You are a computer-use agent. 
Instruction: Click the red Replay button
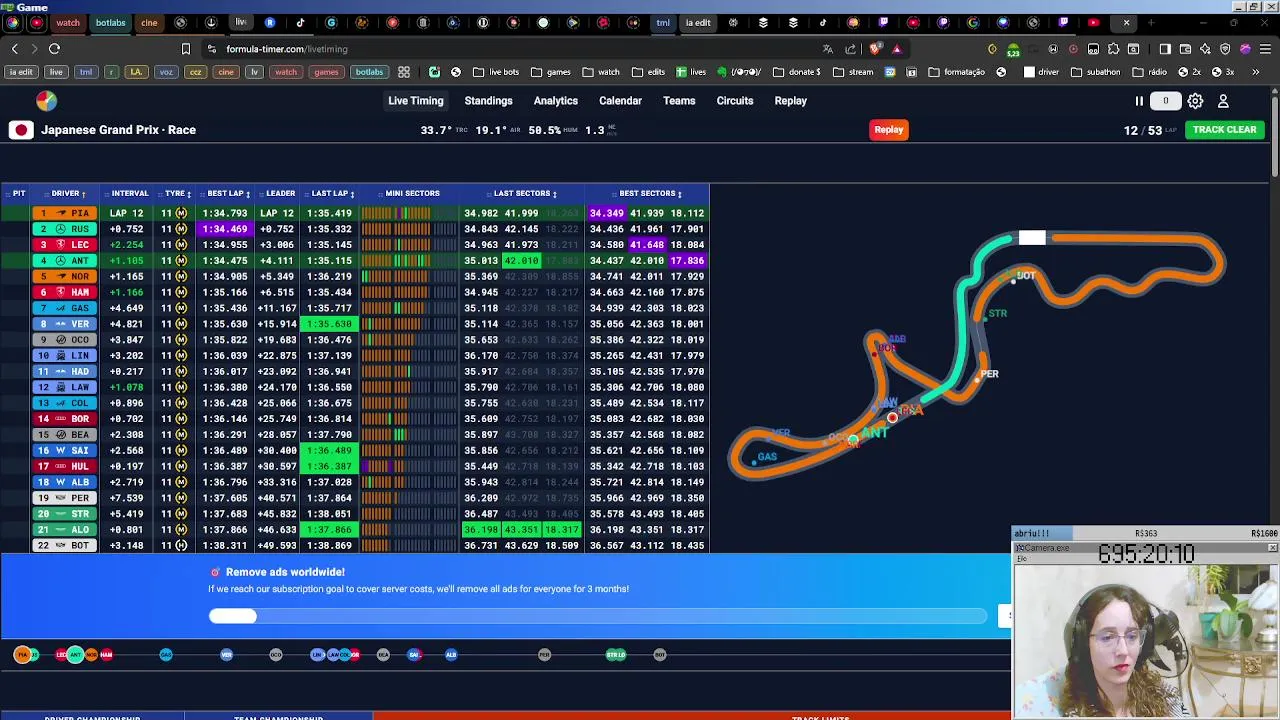[x=888, y=130]
